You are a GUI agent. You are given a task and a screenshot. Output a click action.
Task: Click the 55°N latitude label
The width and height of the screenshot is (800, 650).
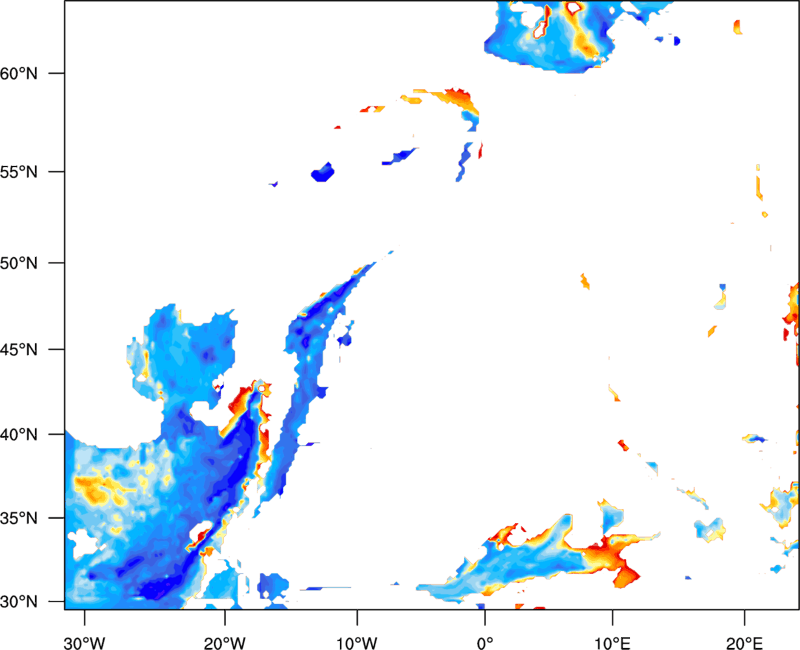pos(18,172)
